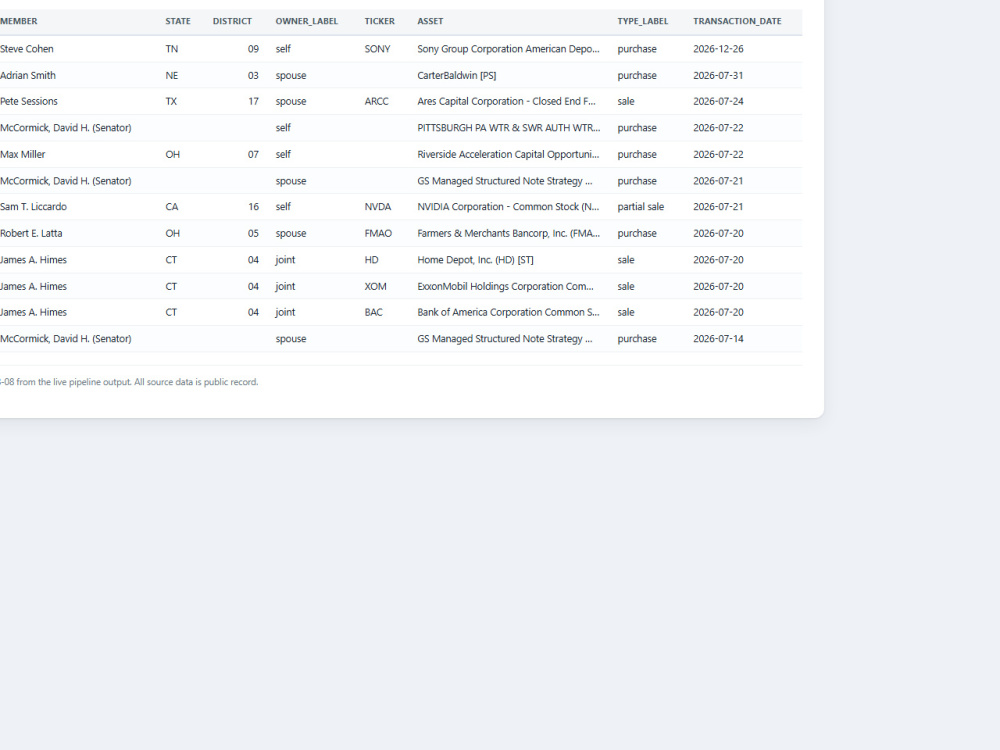Click the 2026-07-14 transaction date
Image resolution: width=1000 pixels, height=750 pixels.
tap(718, 339)
